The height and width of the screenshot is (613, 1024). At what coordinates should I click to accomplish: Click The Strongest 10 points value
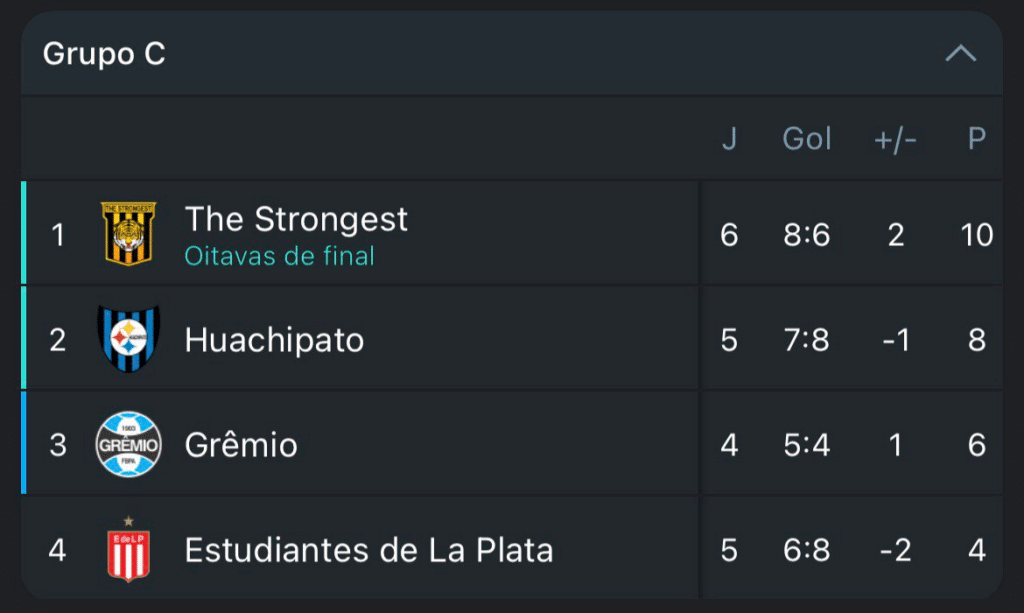(x=977, y=235)
